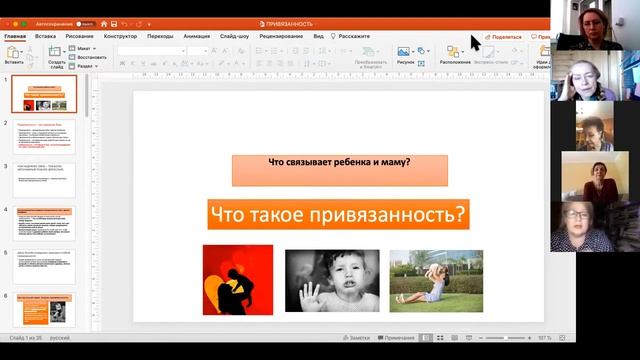Select slide 4 thumbnail
The height and width of the screenshot is (360, 640).
44,223
